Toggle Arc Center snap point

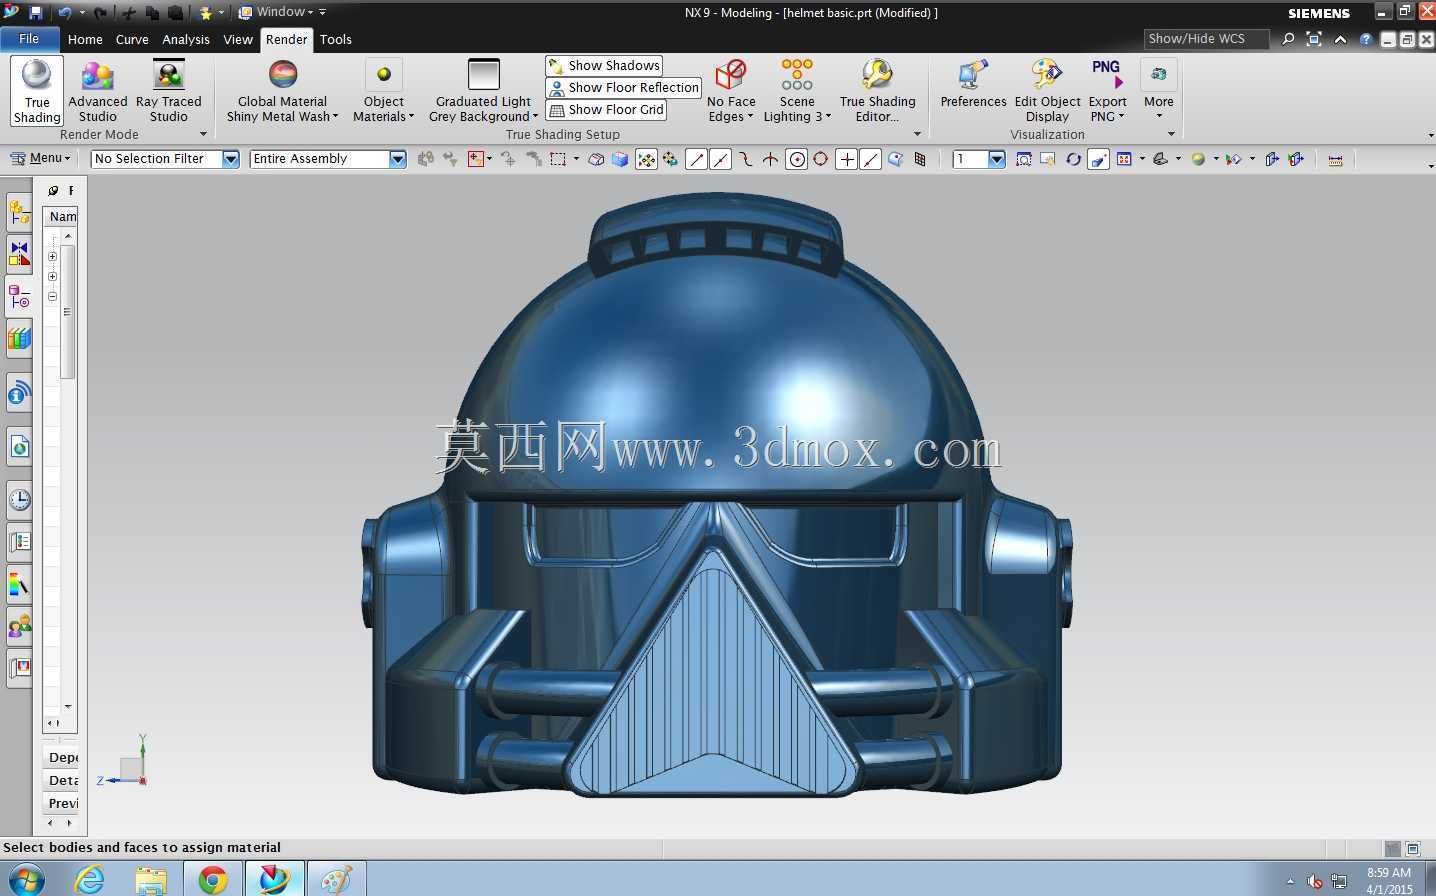coord(797,159)
